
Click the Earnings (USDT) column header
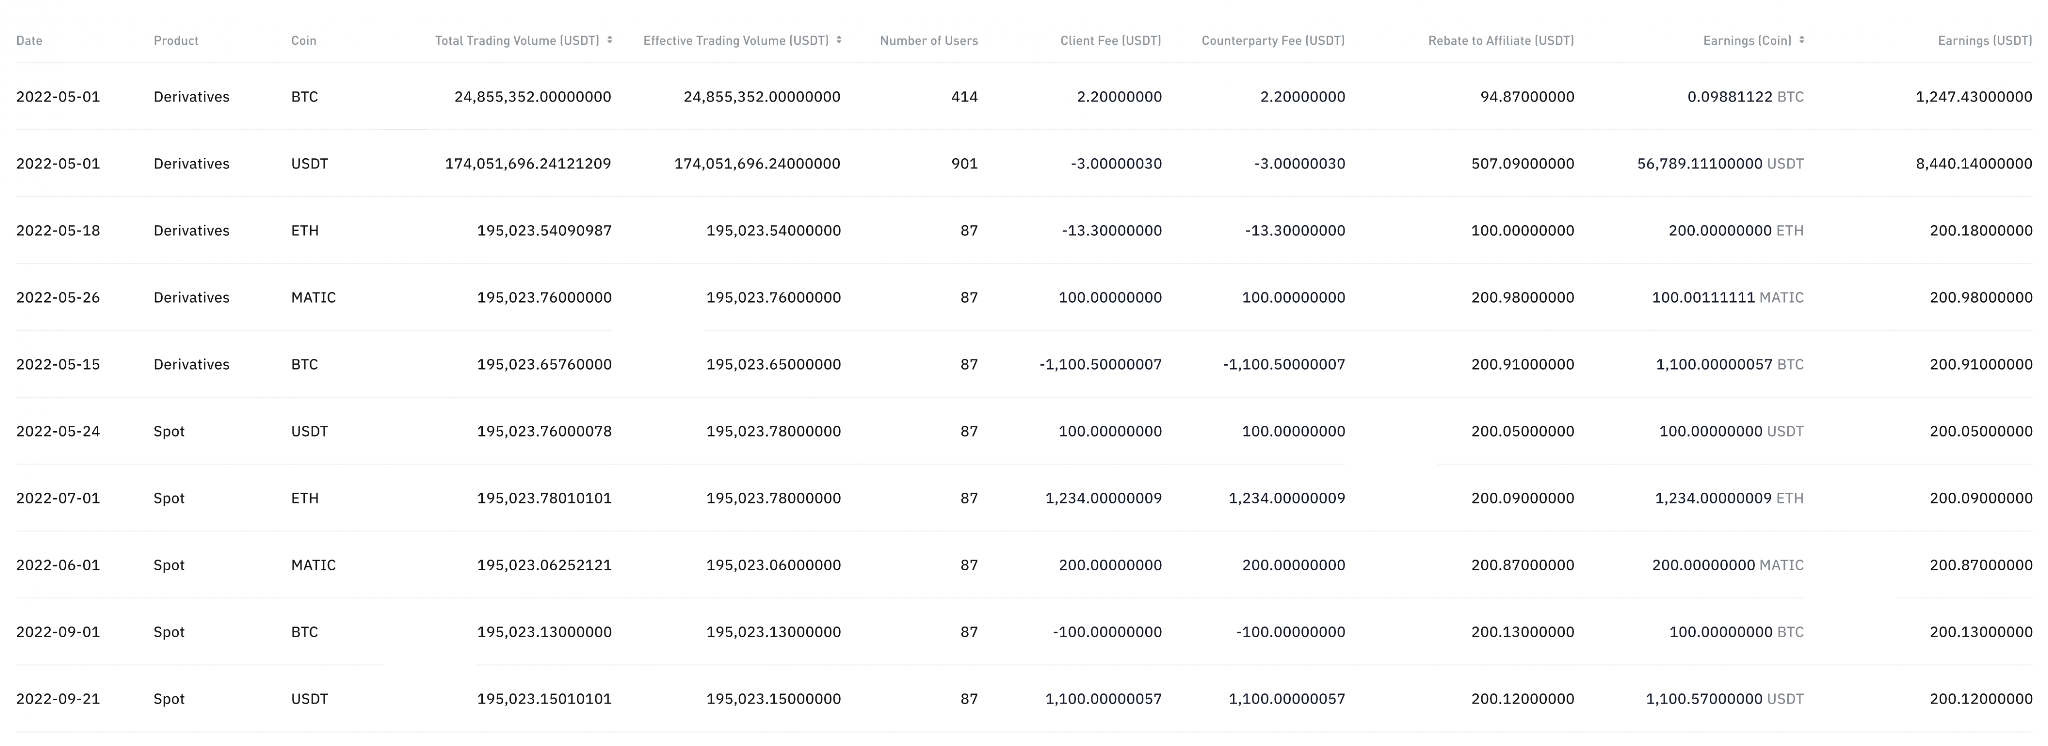tap(1985, 41)
